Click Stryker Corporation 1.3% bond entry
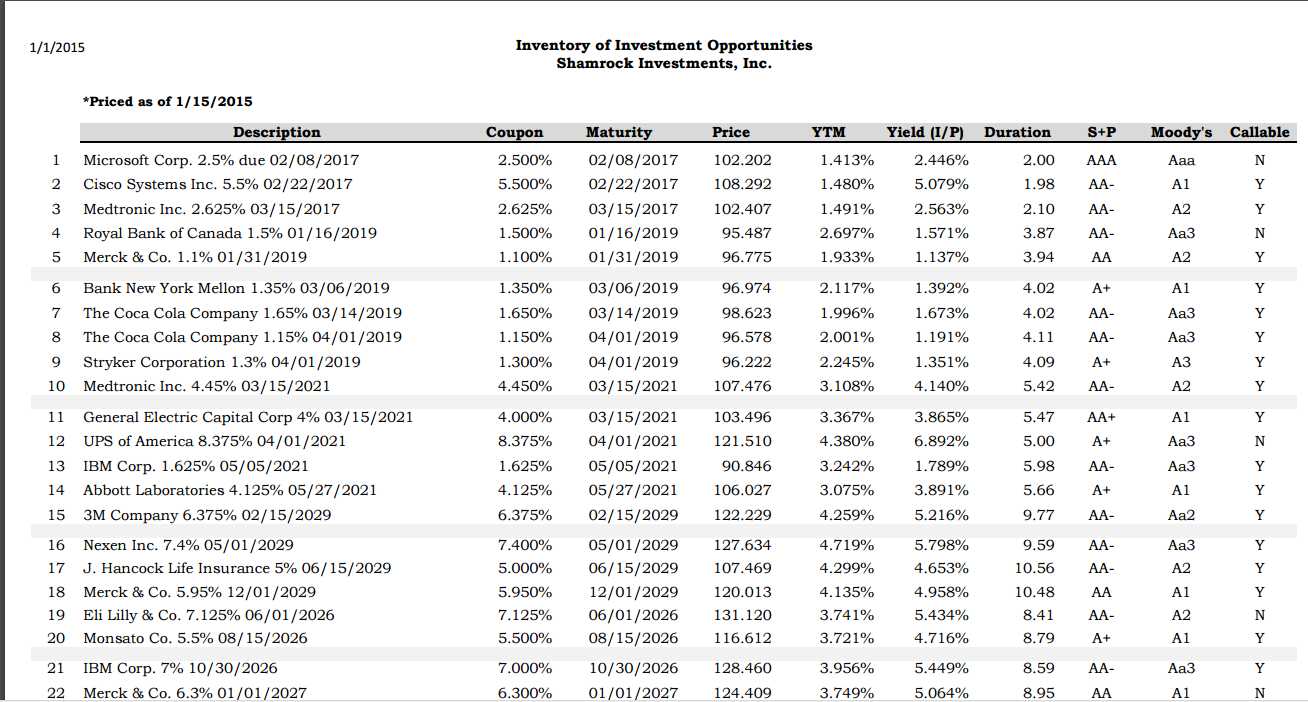 222,362
